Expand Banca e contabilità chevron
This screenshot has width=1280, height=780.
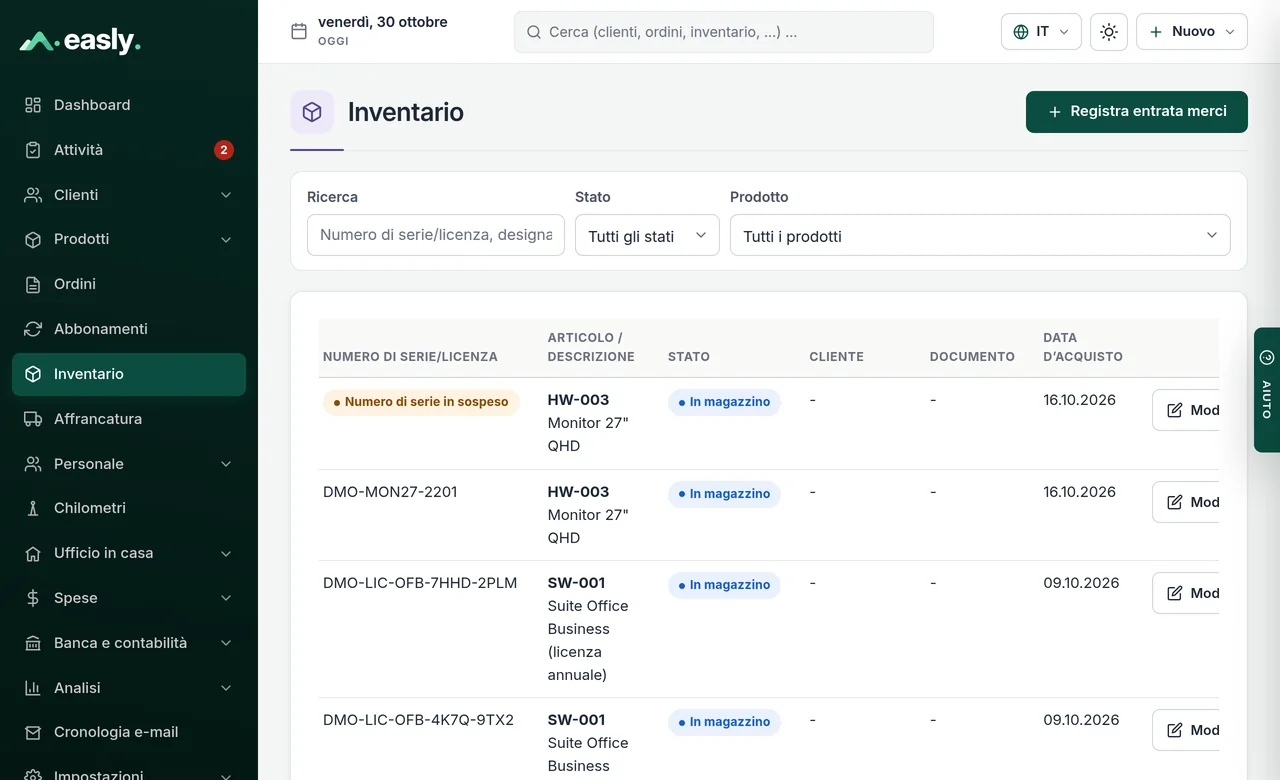226,643
